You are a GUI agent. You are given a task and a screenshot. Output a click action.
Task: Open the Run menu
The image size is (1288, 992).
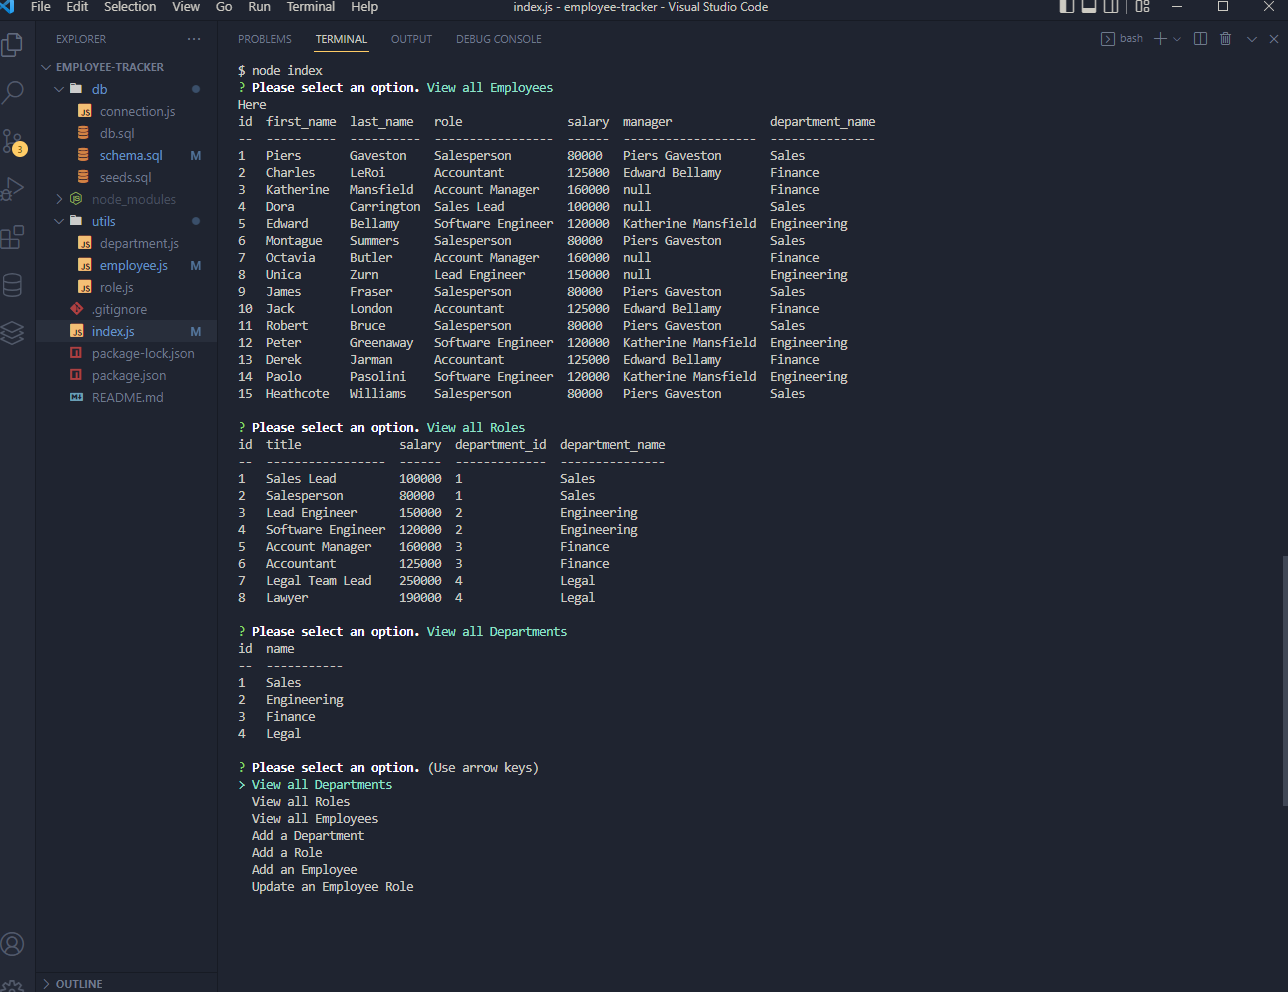[x=259, y=7]
